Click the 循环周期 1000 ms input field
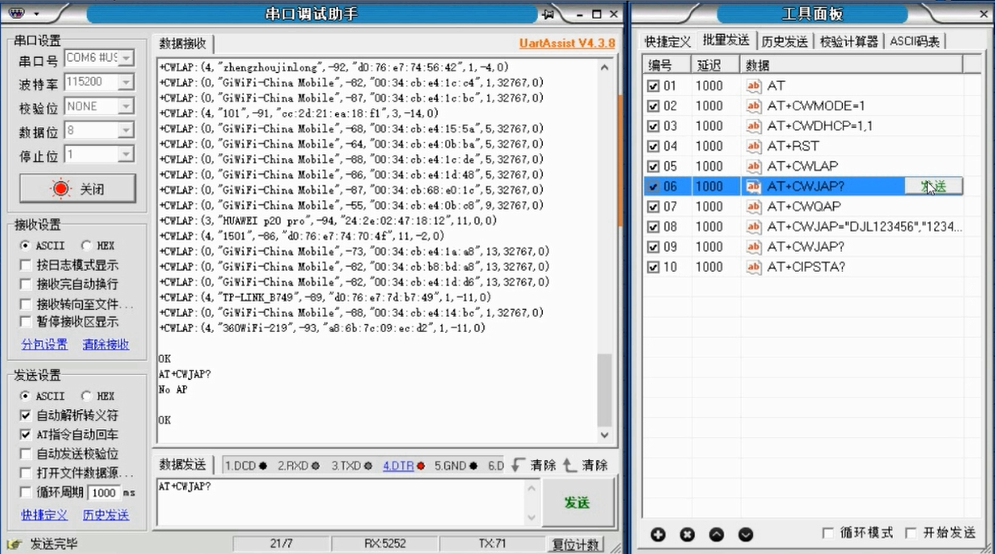Image resolution: width=995 pixels, height=554 pixels. click(x=103, y=492)
